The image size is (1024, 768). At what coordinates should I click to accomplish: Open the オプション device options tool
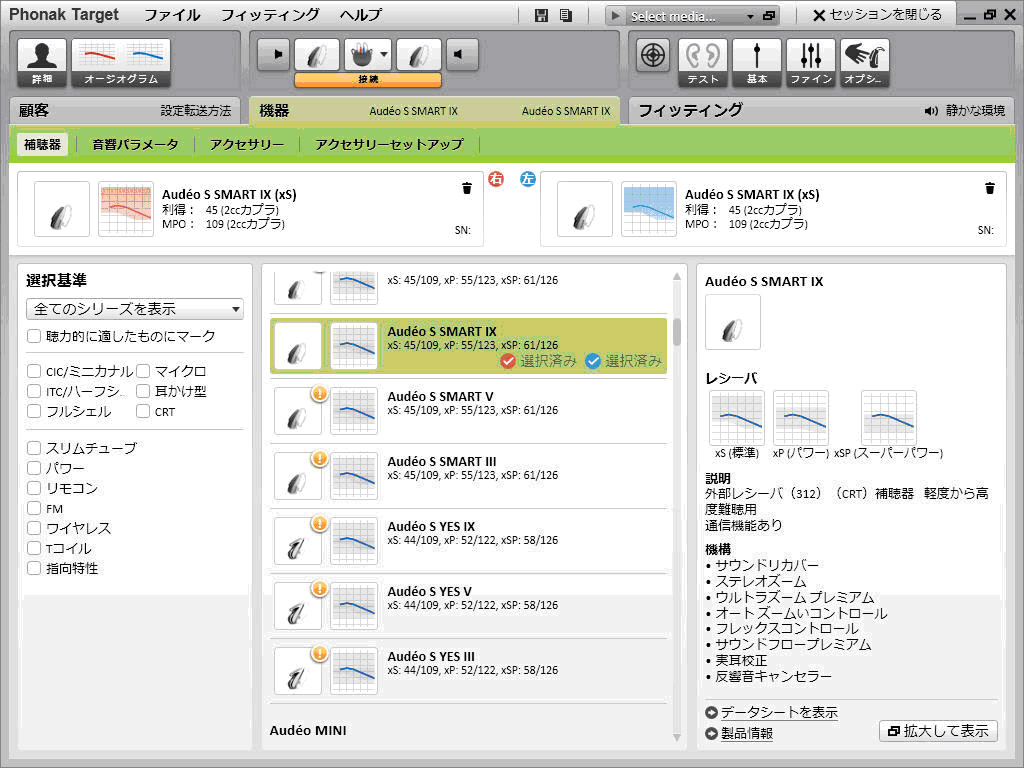coord(865,62)
